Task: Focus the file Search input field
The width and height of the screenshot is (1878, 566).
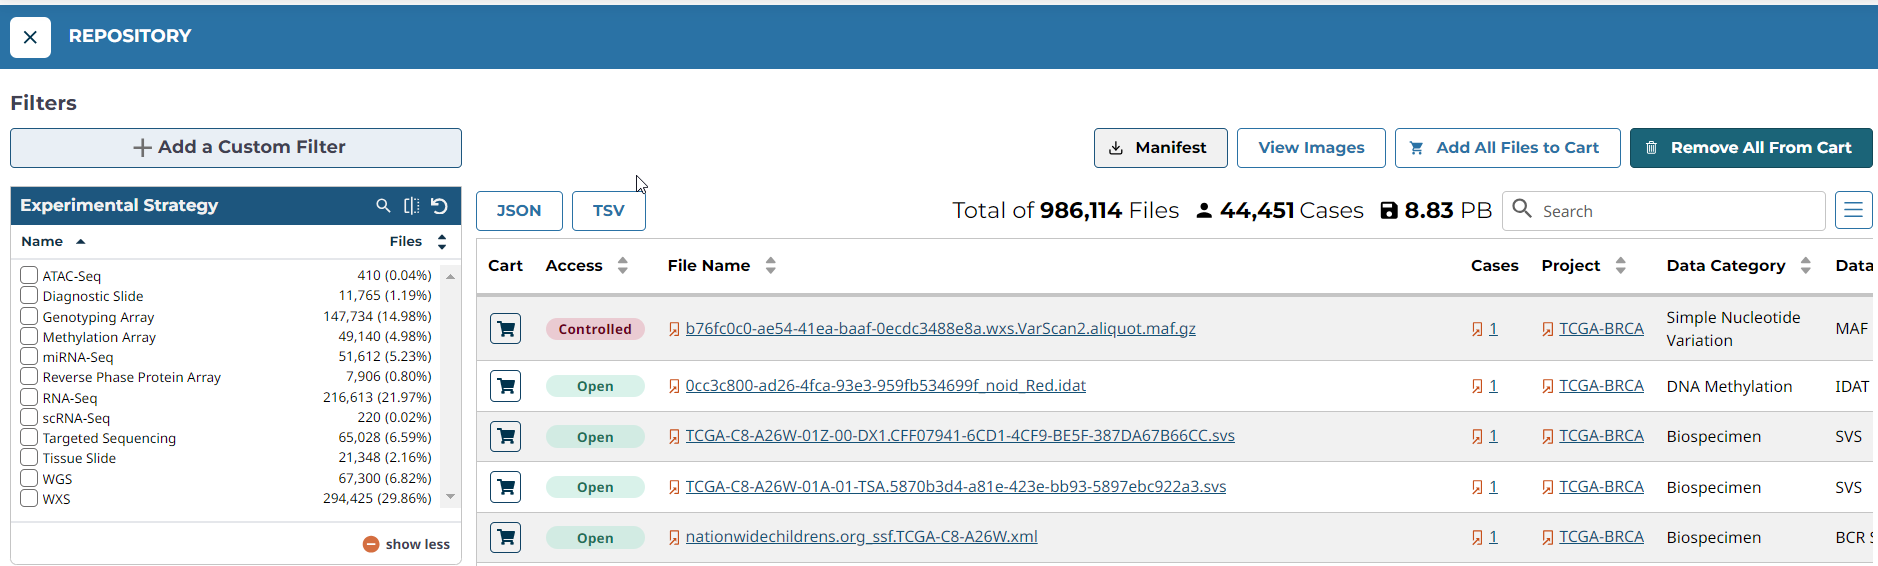Action: 1678,211
